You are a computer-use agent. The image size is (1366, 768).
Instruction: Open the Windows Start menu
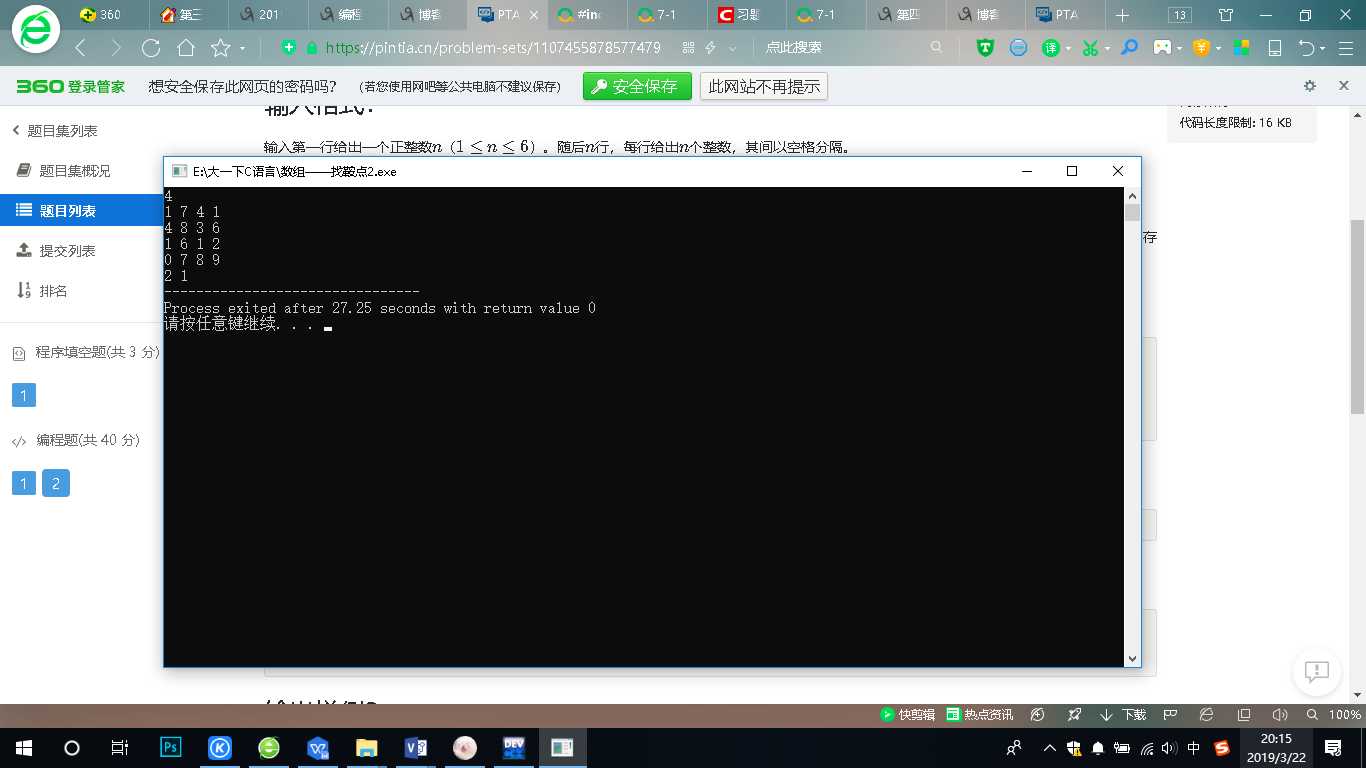[x=24, y=748]
